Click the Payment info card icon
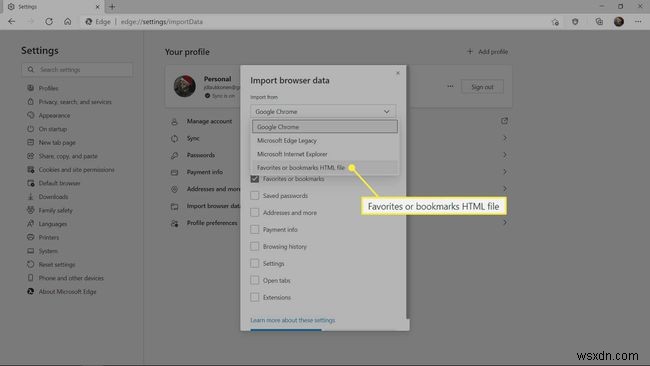 [175, 172]
